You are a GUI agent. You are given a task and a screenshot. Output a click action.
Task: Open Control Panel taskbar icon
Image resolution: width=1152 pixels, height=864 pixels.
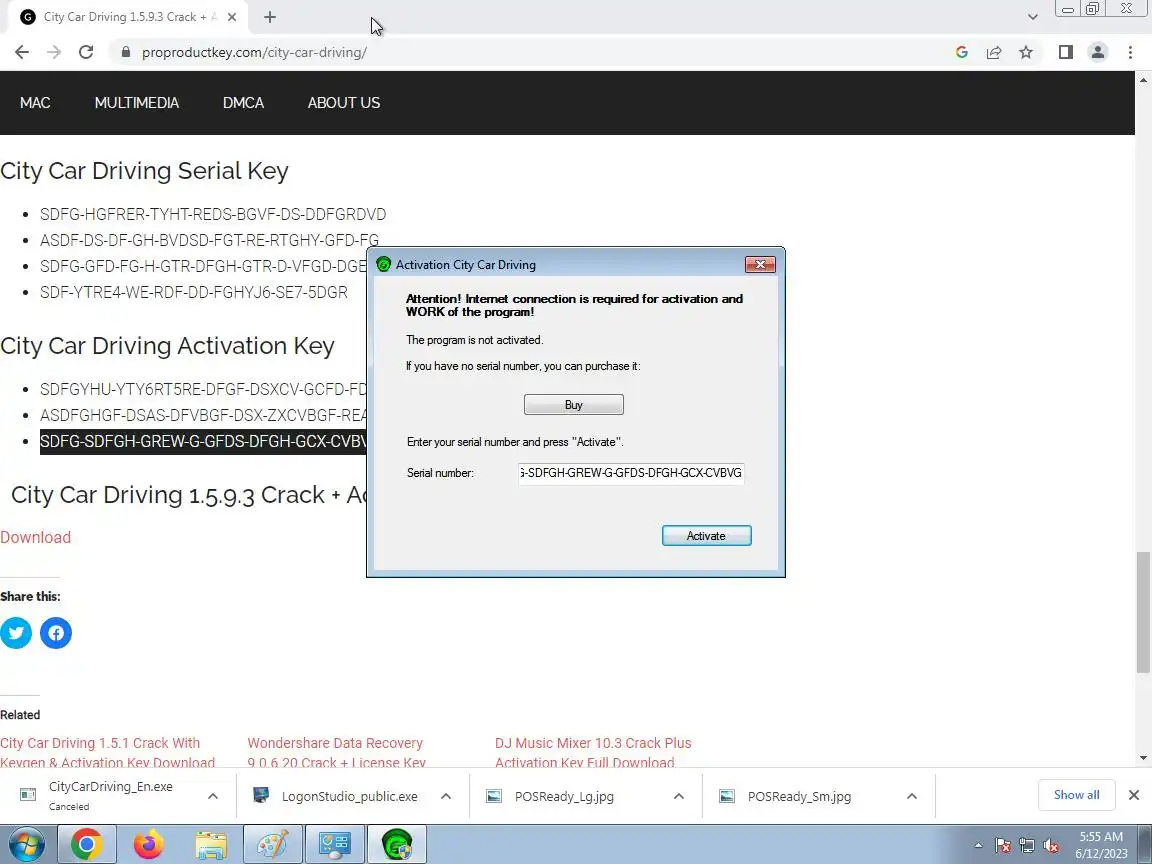tap(335, 845)
